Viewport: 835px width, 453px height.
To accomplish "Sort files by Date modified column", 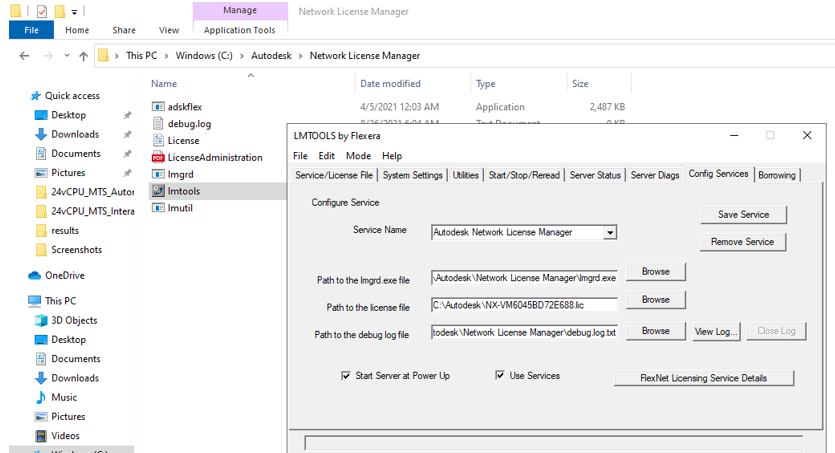I will (x=390, y=84).
